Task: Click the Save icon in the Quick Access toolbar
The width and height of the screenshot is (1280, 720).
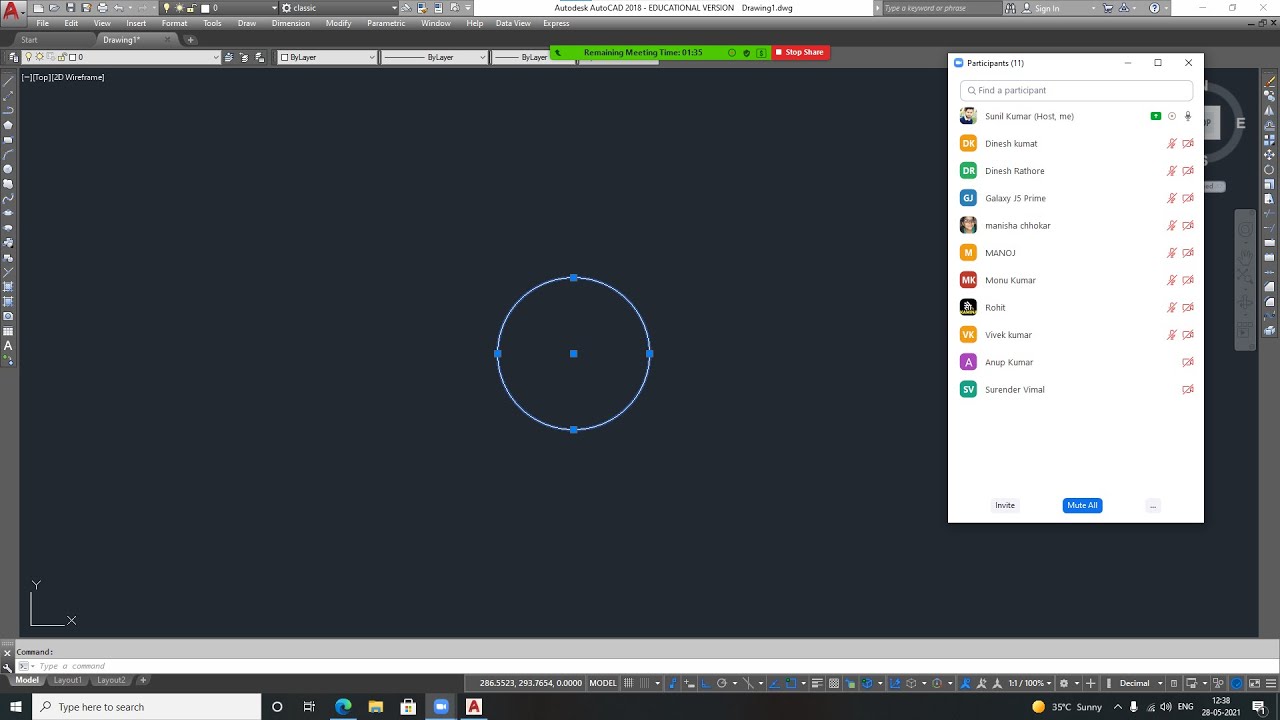Action: (x=71, y=8)
